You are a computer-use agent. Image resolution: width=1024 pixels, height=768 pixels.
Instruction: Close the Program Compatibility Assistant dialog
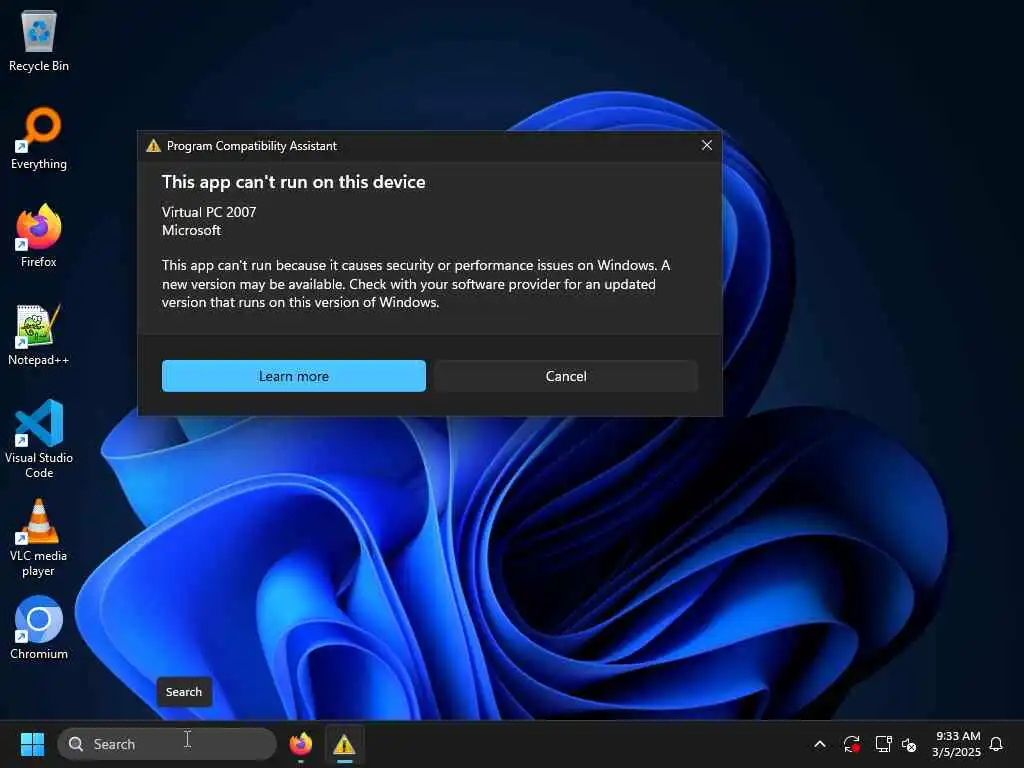point(707,145)
